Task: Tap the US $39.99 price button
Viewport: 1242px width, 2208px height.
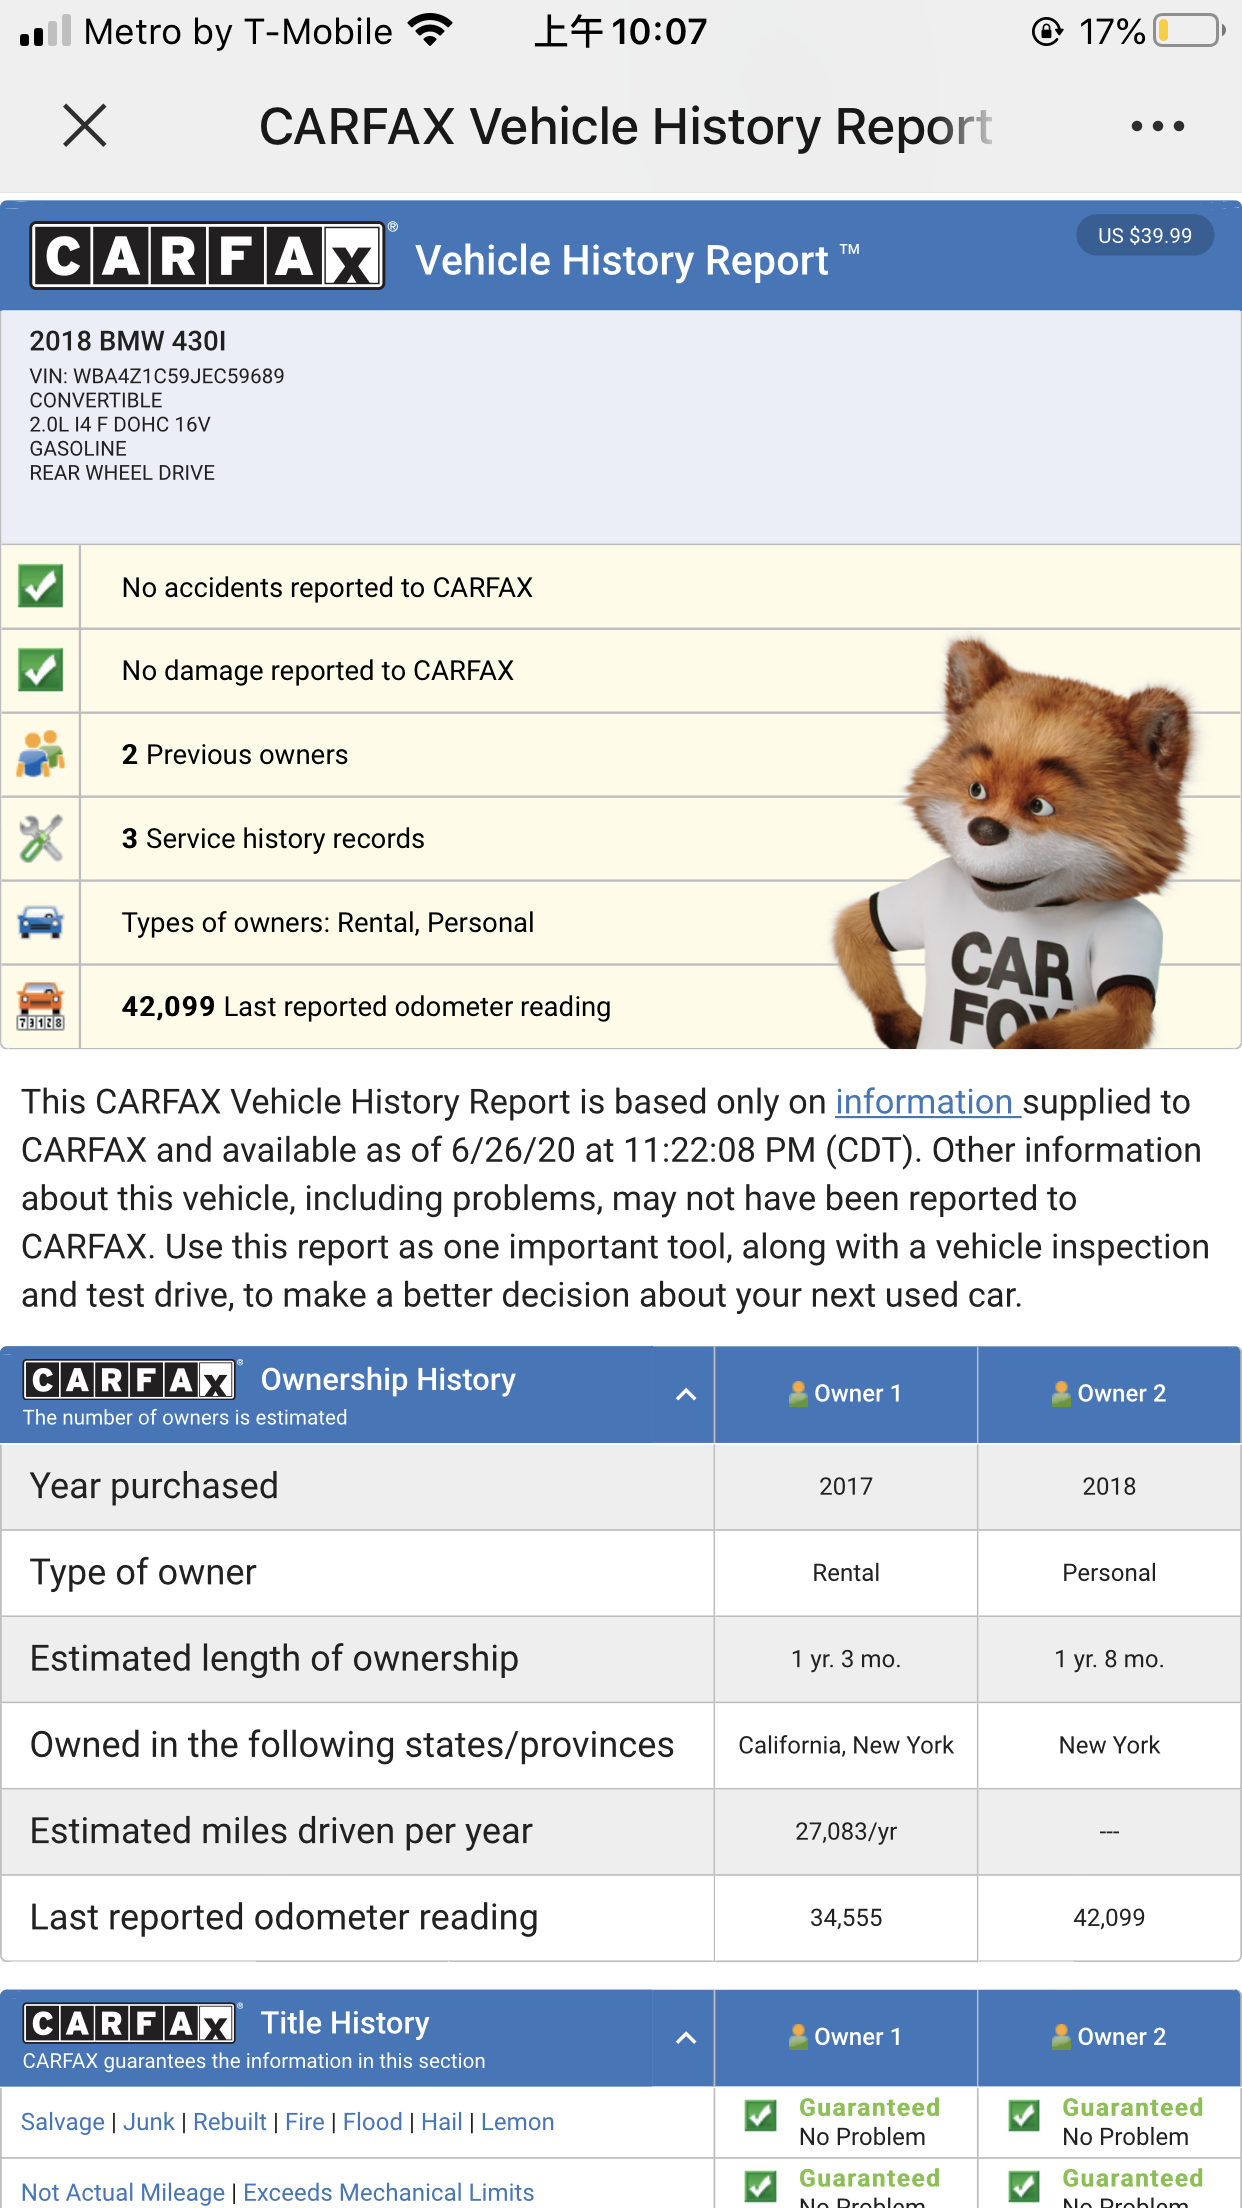Action: click(1144, 236)
